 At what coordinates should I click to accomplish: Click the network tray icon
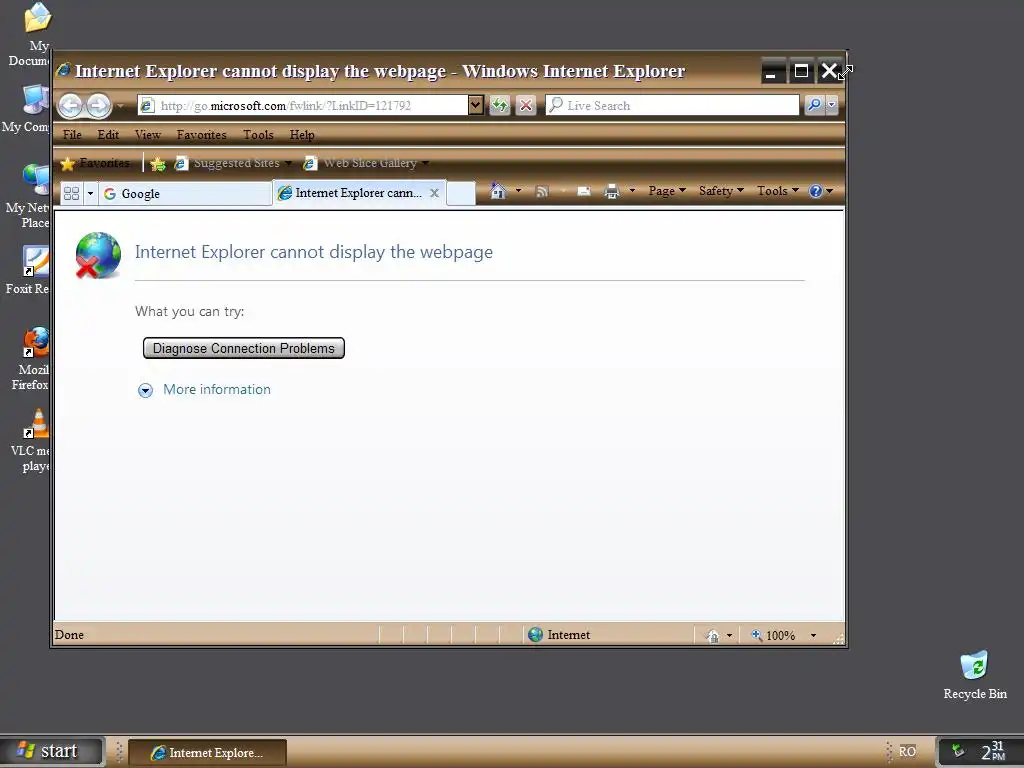point(958,751)
